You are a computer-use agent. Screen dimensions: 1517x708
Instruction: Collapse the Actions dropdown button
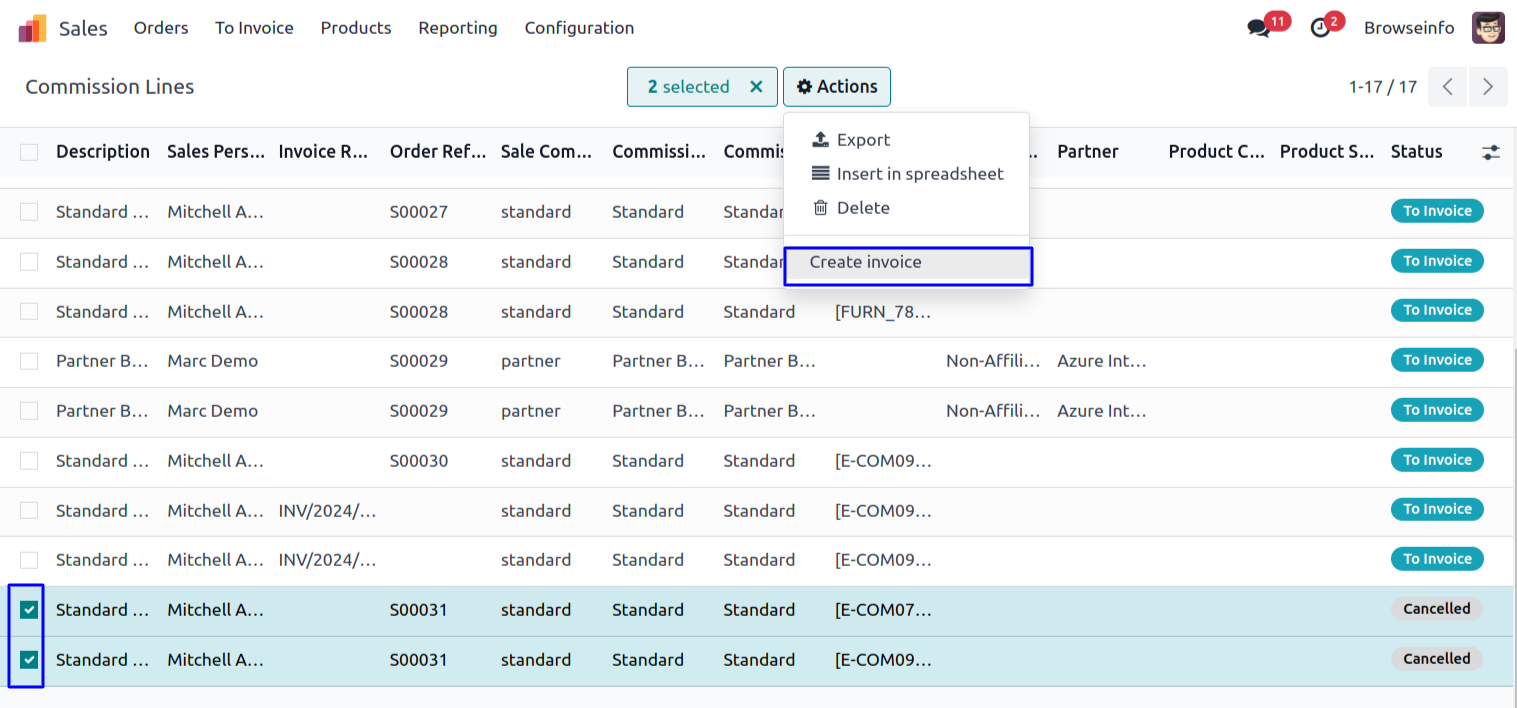click(x=836, y=87)
